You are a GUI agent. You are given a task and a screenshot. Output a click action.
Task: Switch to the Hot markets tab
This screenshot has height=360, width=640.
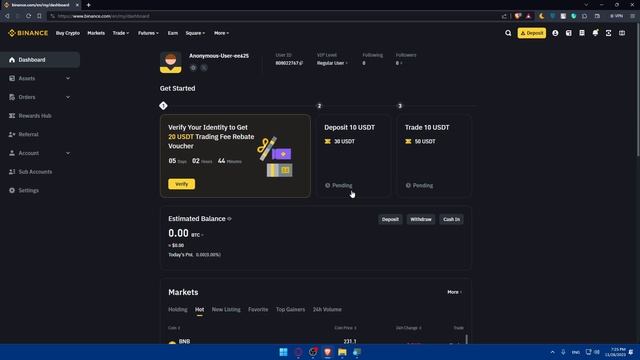[199, 309]
